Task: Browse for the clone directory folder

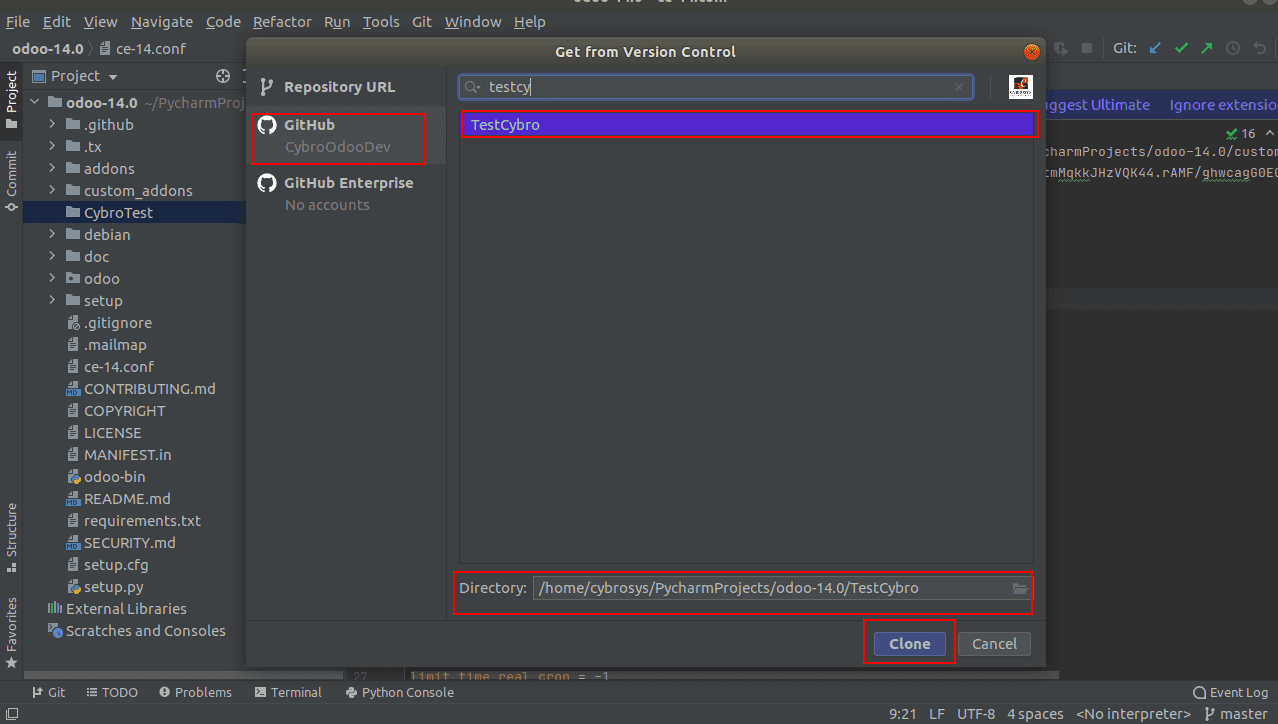Action: 1020,588
